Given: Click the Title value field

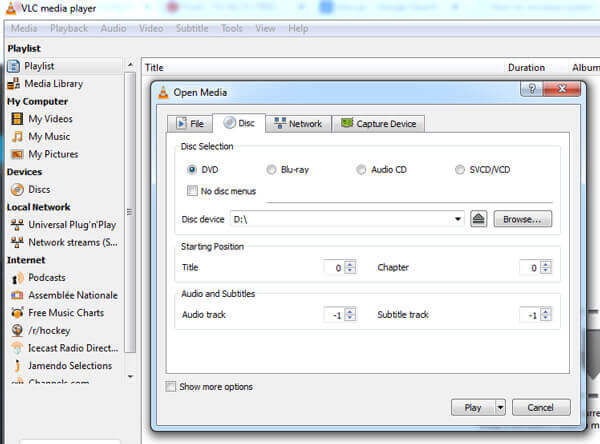Looking at the screenshot, I should coord(334,268).
